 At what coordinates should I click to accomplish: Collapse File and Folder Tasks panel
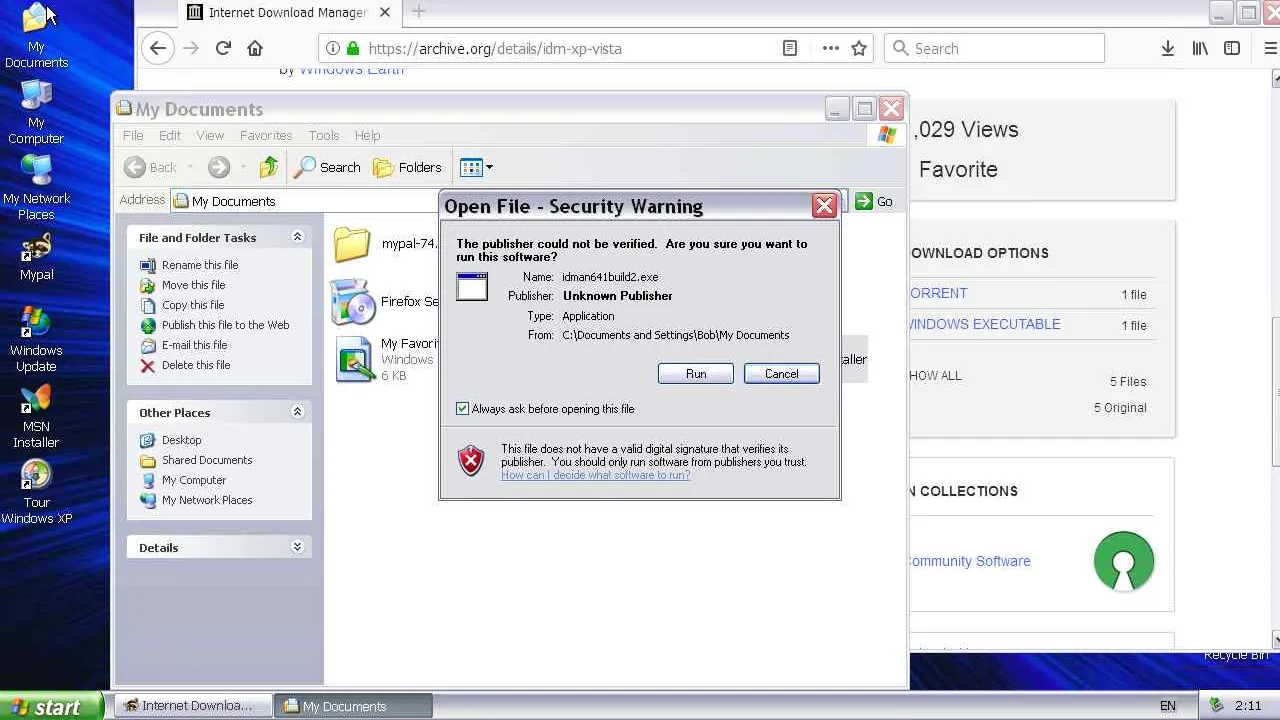[297, 237]
